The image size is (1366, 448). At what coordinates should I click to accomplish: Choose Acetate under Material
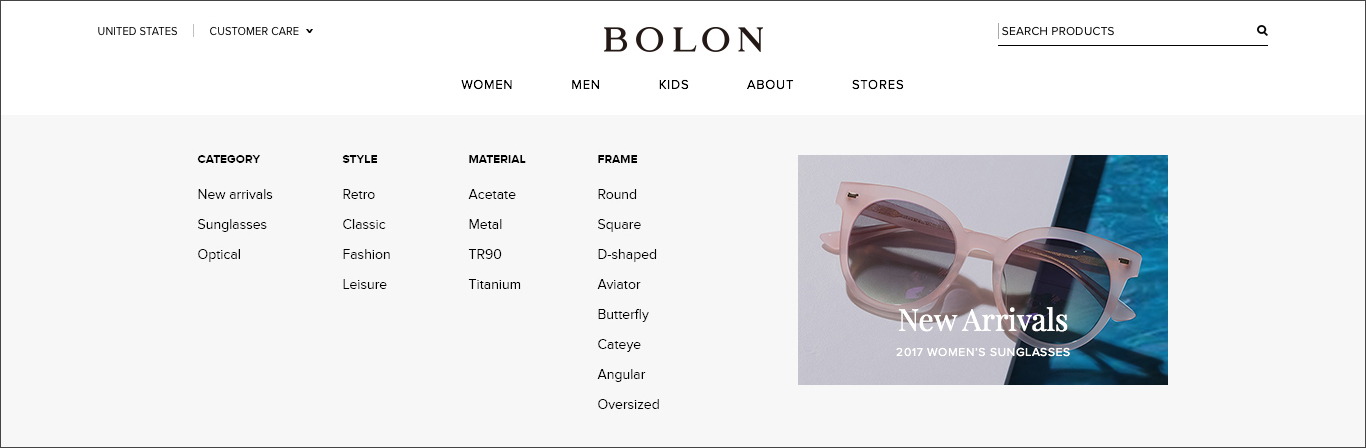coord(492,195)
